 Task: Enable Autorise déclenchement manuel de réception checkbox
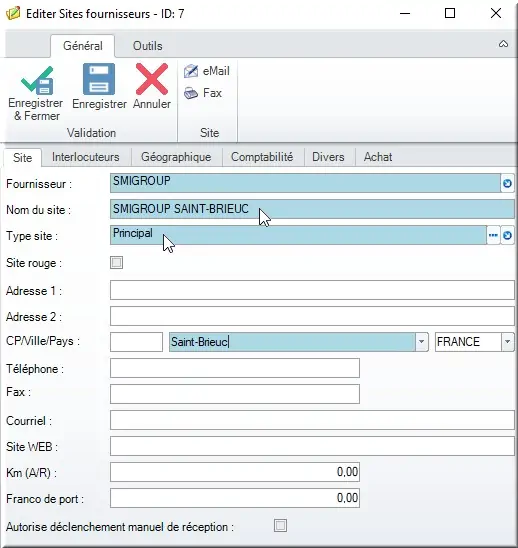[280, 525]
